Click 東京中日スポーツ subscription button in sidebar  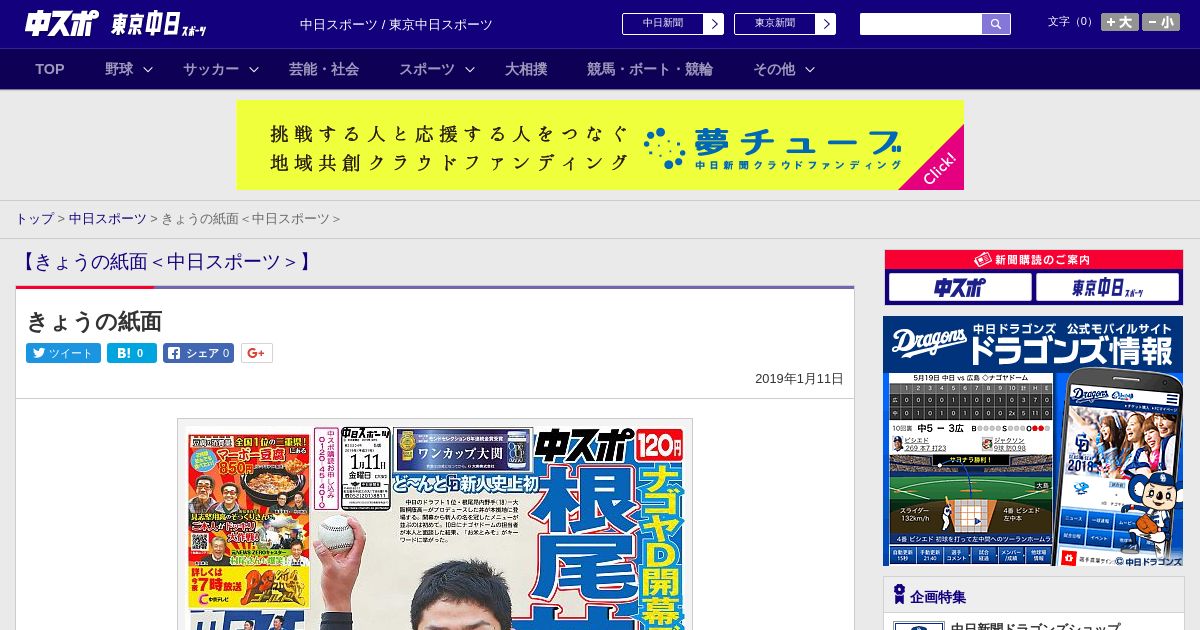[x=1108, y=288]
